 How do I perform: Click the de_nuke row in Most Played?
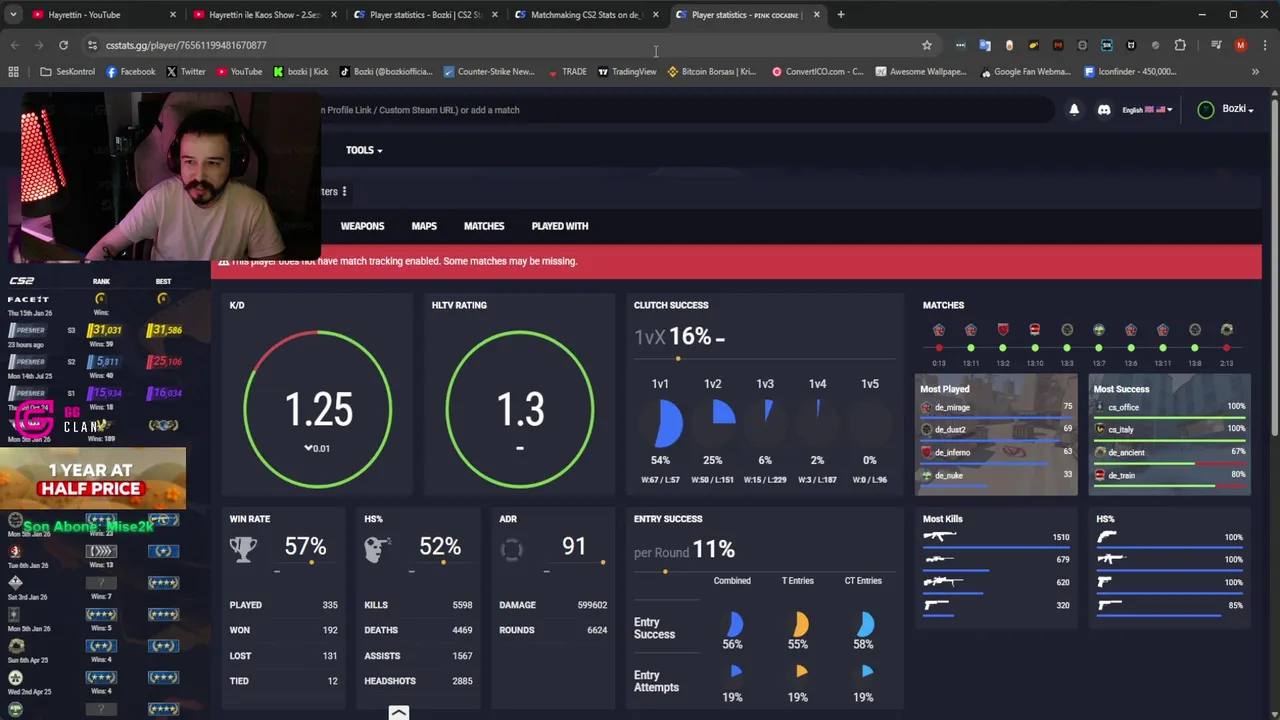pos(996,476)
